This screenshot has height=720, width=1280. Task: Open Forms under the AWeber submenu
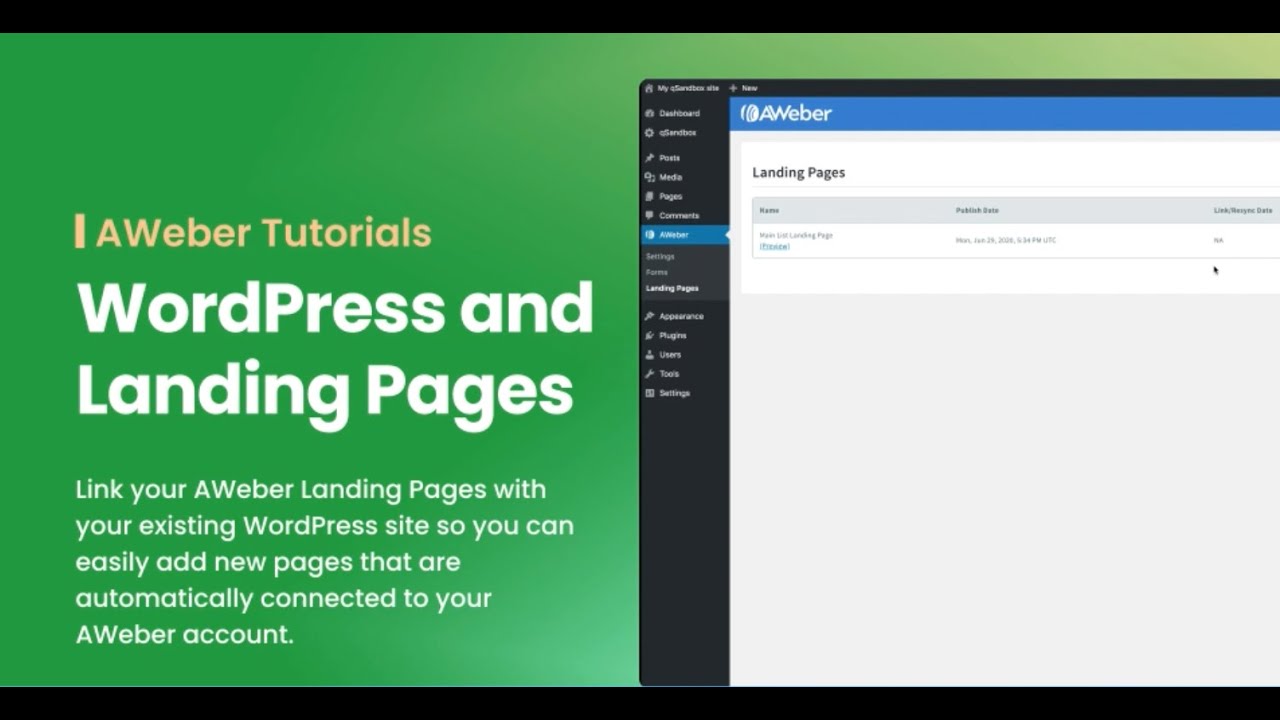[x=657, y=272]
